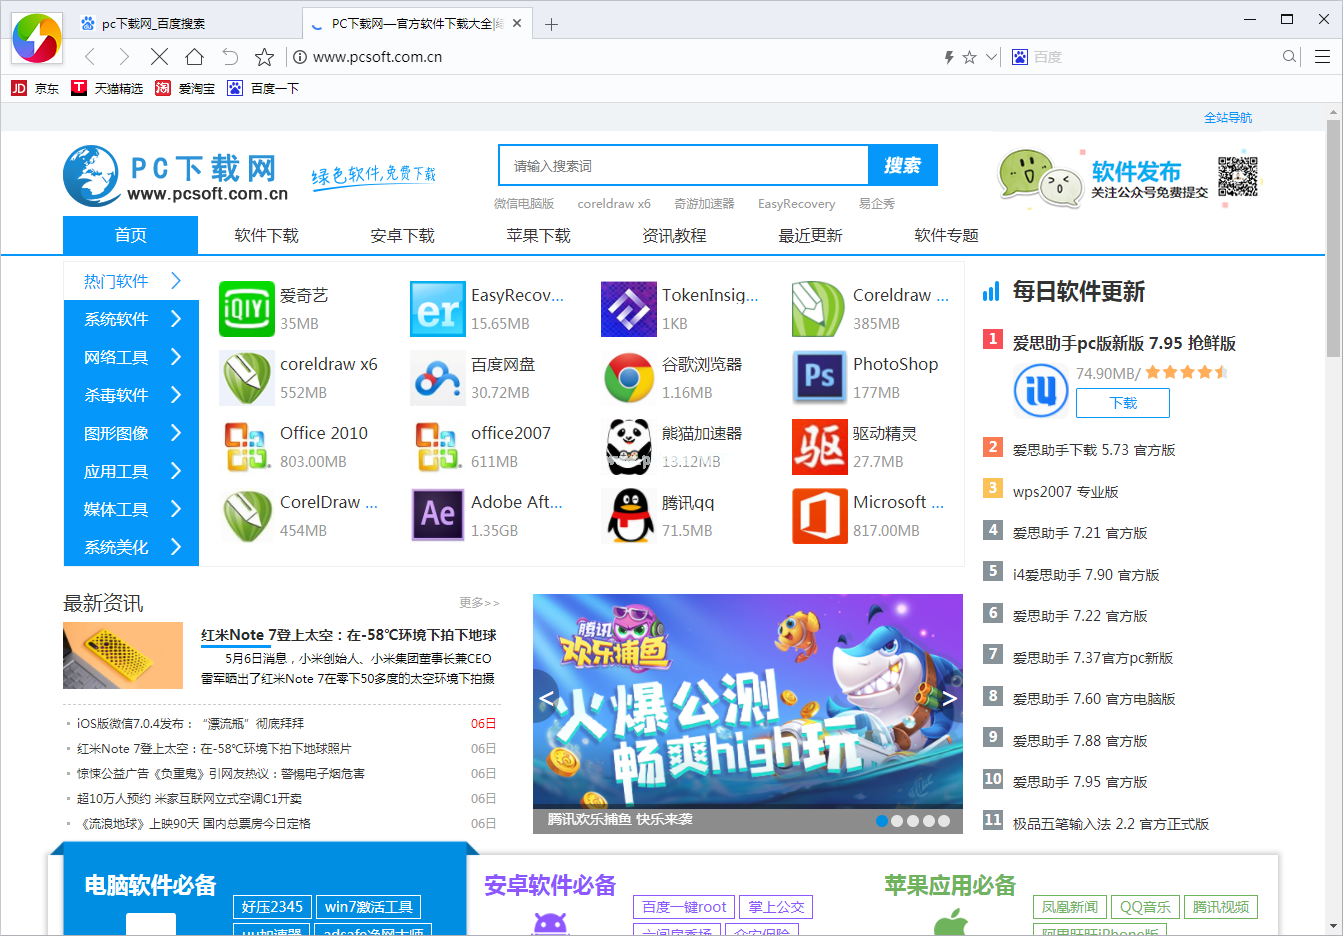The height and width of the screenshot is (936, 1343).
Task: Open the win7激活工具 tag link
Action: tap(369, 907)
